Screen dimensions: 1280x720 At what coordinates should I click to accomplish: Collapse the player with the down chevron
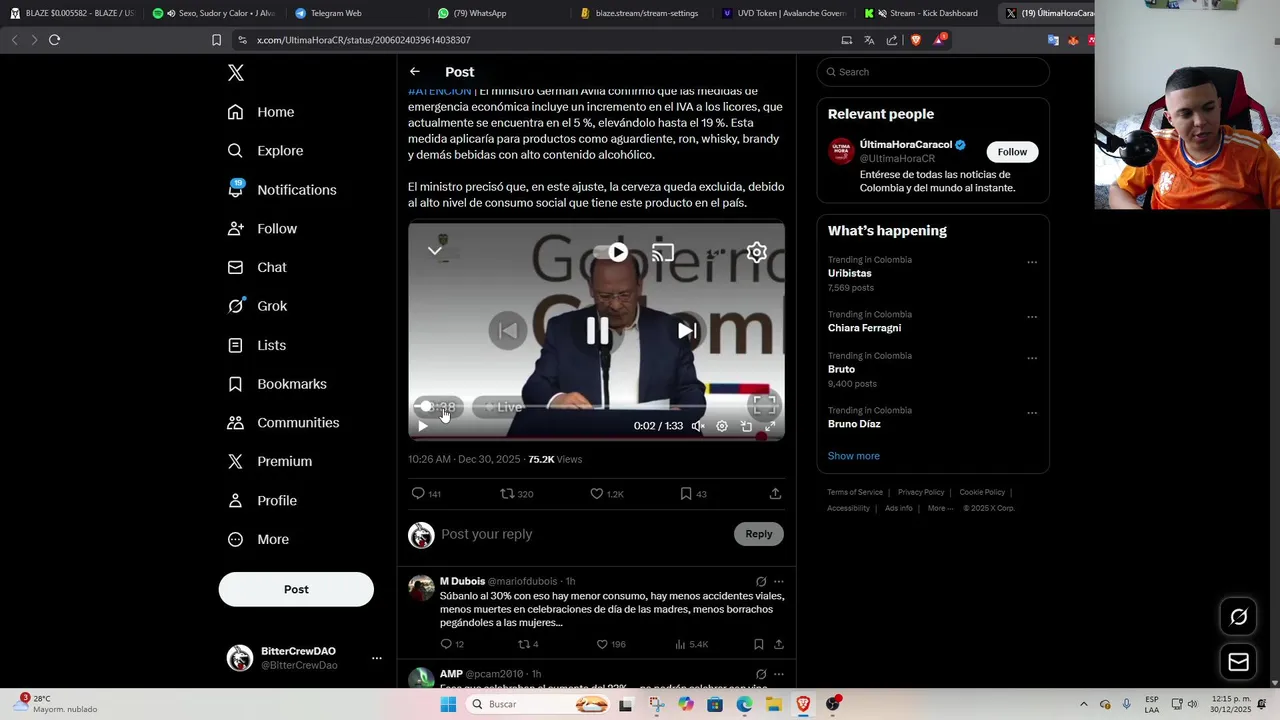(435, 251)
